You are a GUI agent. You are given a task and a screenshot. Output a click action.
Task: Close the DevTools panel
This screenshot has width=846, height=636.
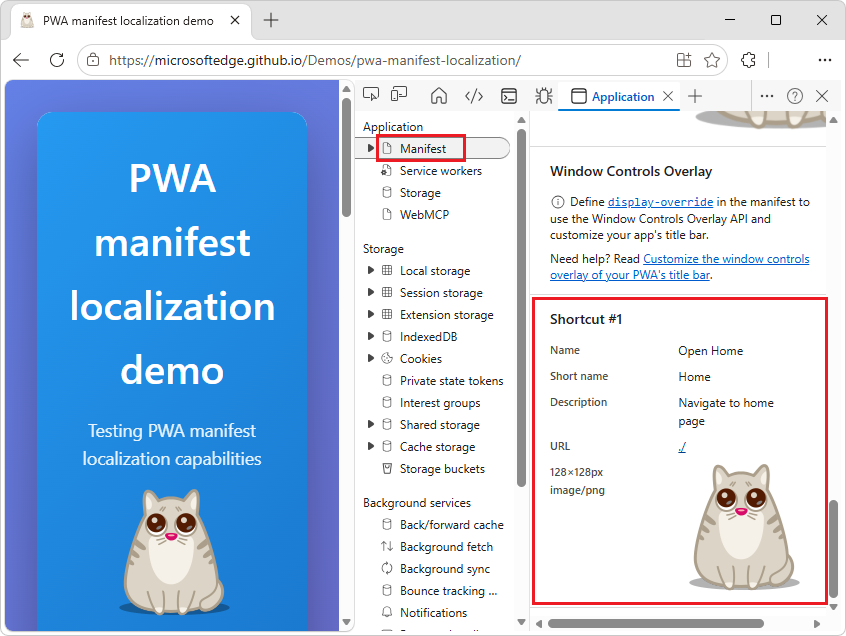[822, 96]
